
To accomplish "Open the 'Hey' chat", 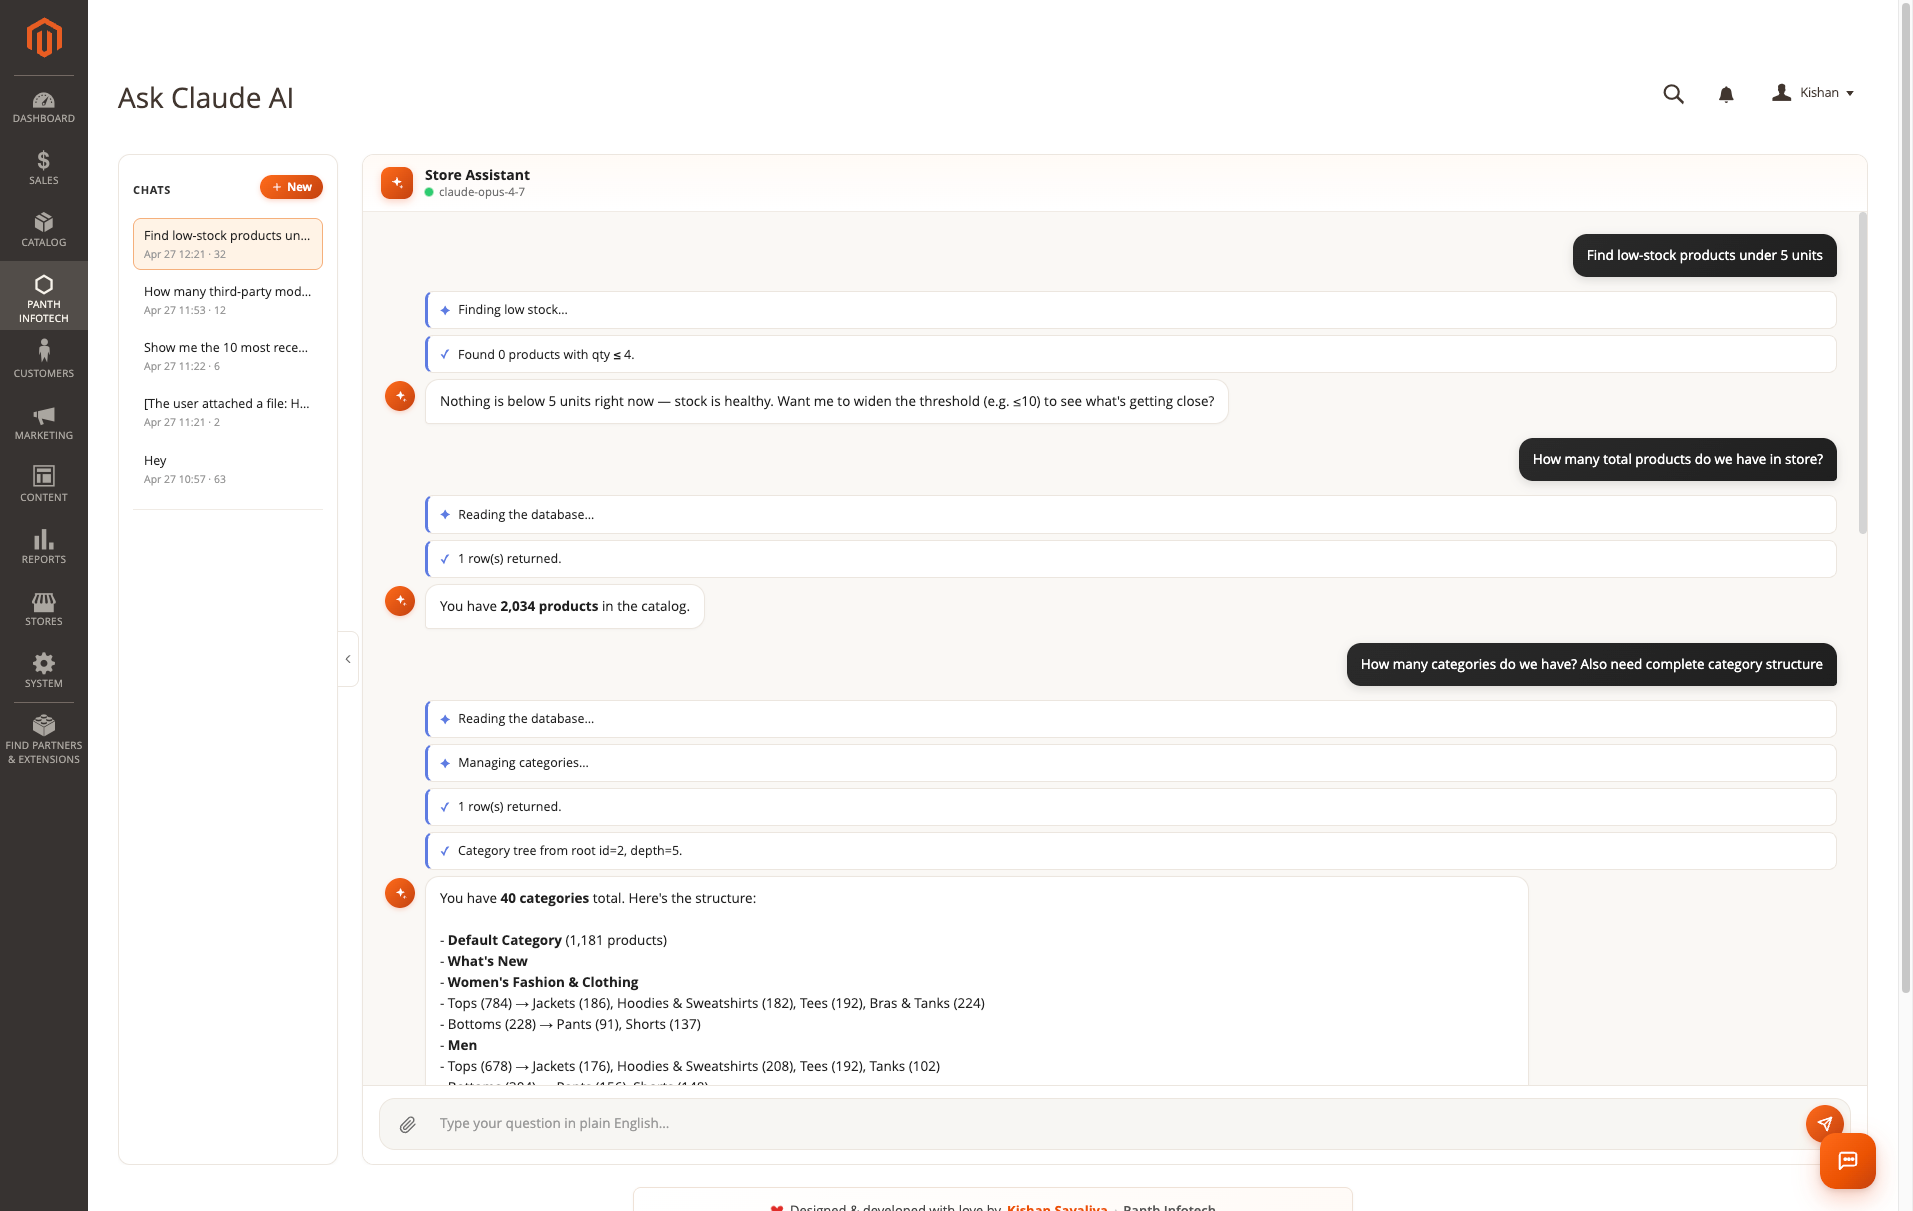I will (228, 469).
